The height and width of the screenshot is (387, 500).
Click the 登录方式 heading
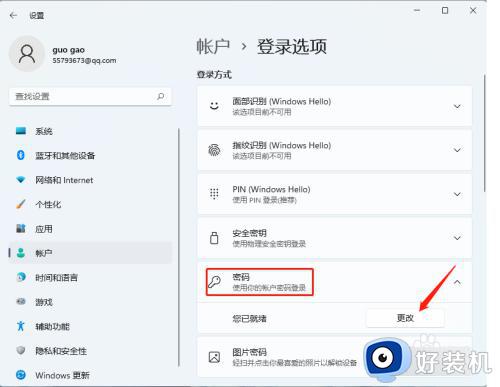(214, 75)
